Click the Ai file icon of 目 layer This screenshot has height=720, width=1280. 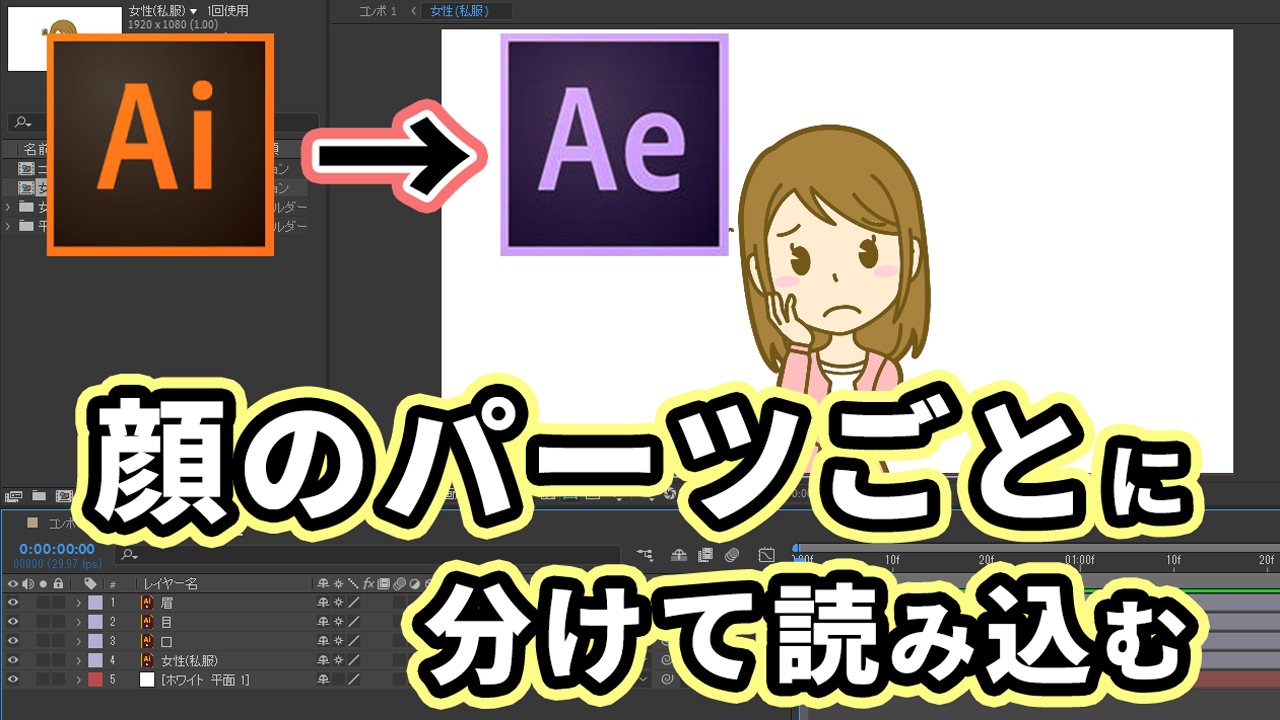pos(147,622)
